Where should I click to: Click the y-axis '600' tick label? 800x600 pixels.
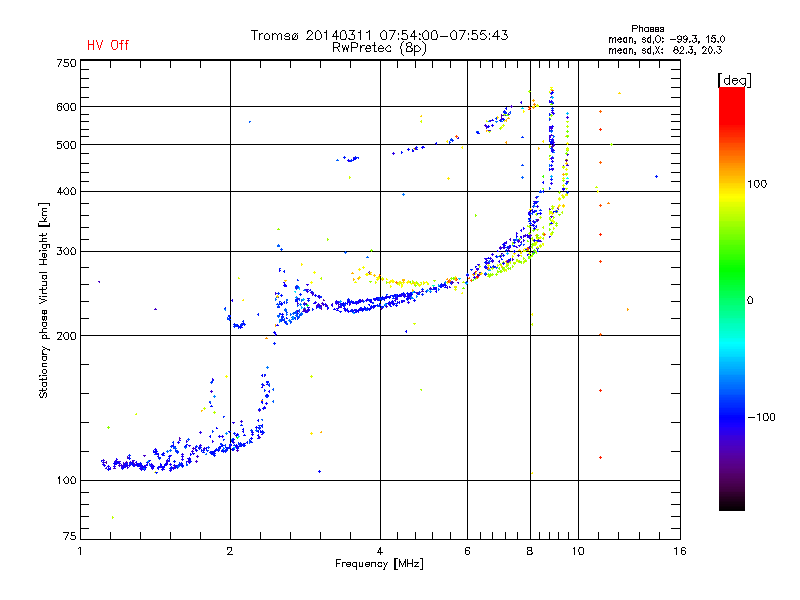[66, 107]
